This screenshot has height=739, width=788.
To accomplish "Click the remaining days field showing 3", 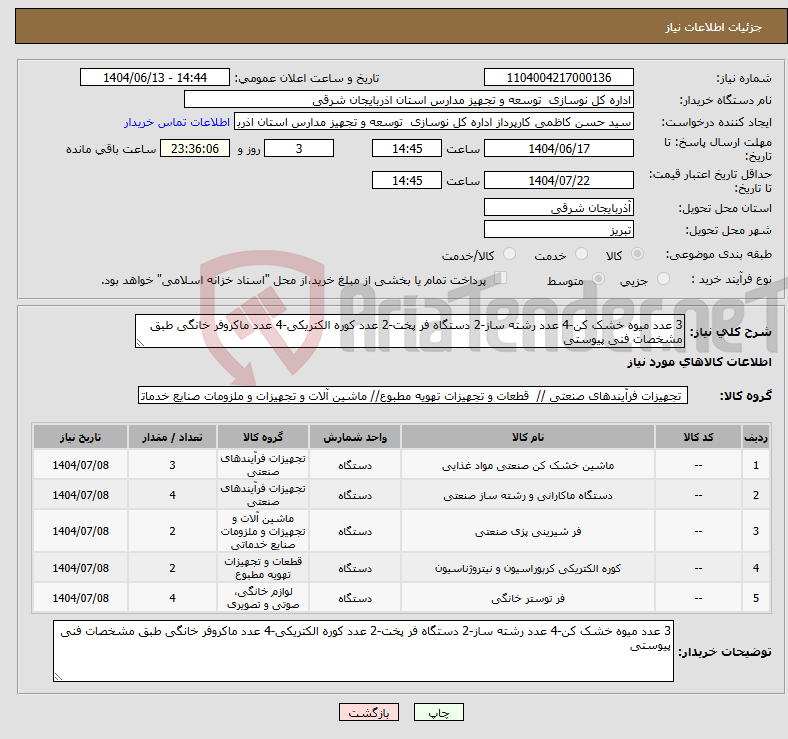I will (x=299, y=148).
